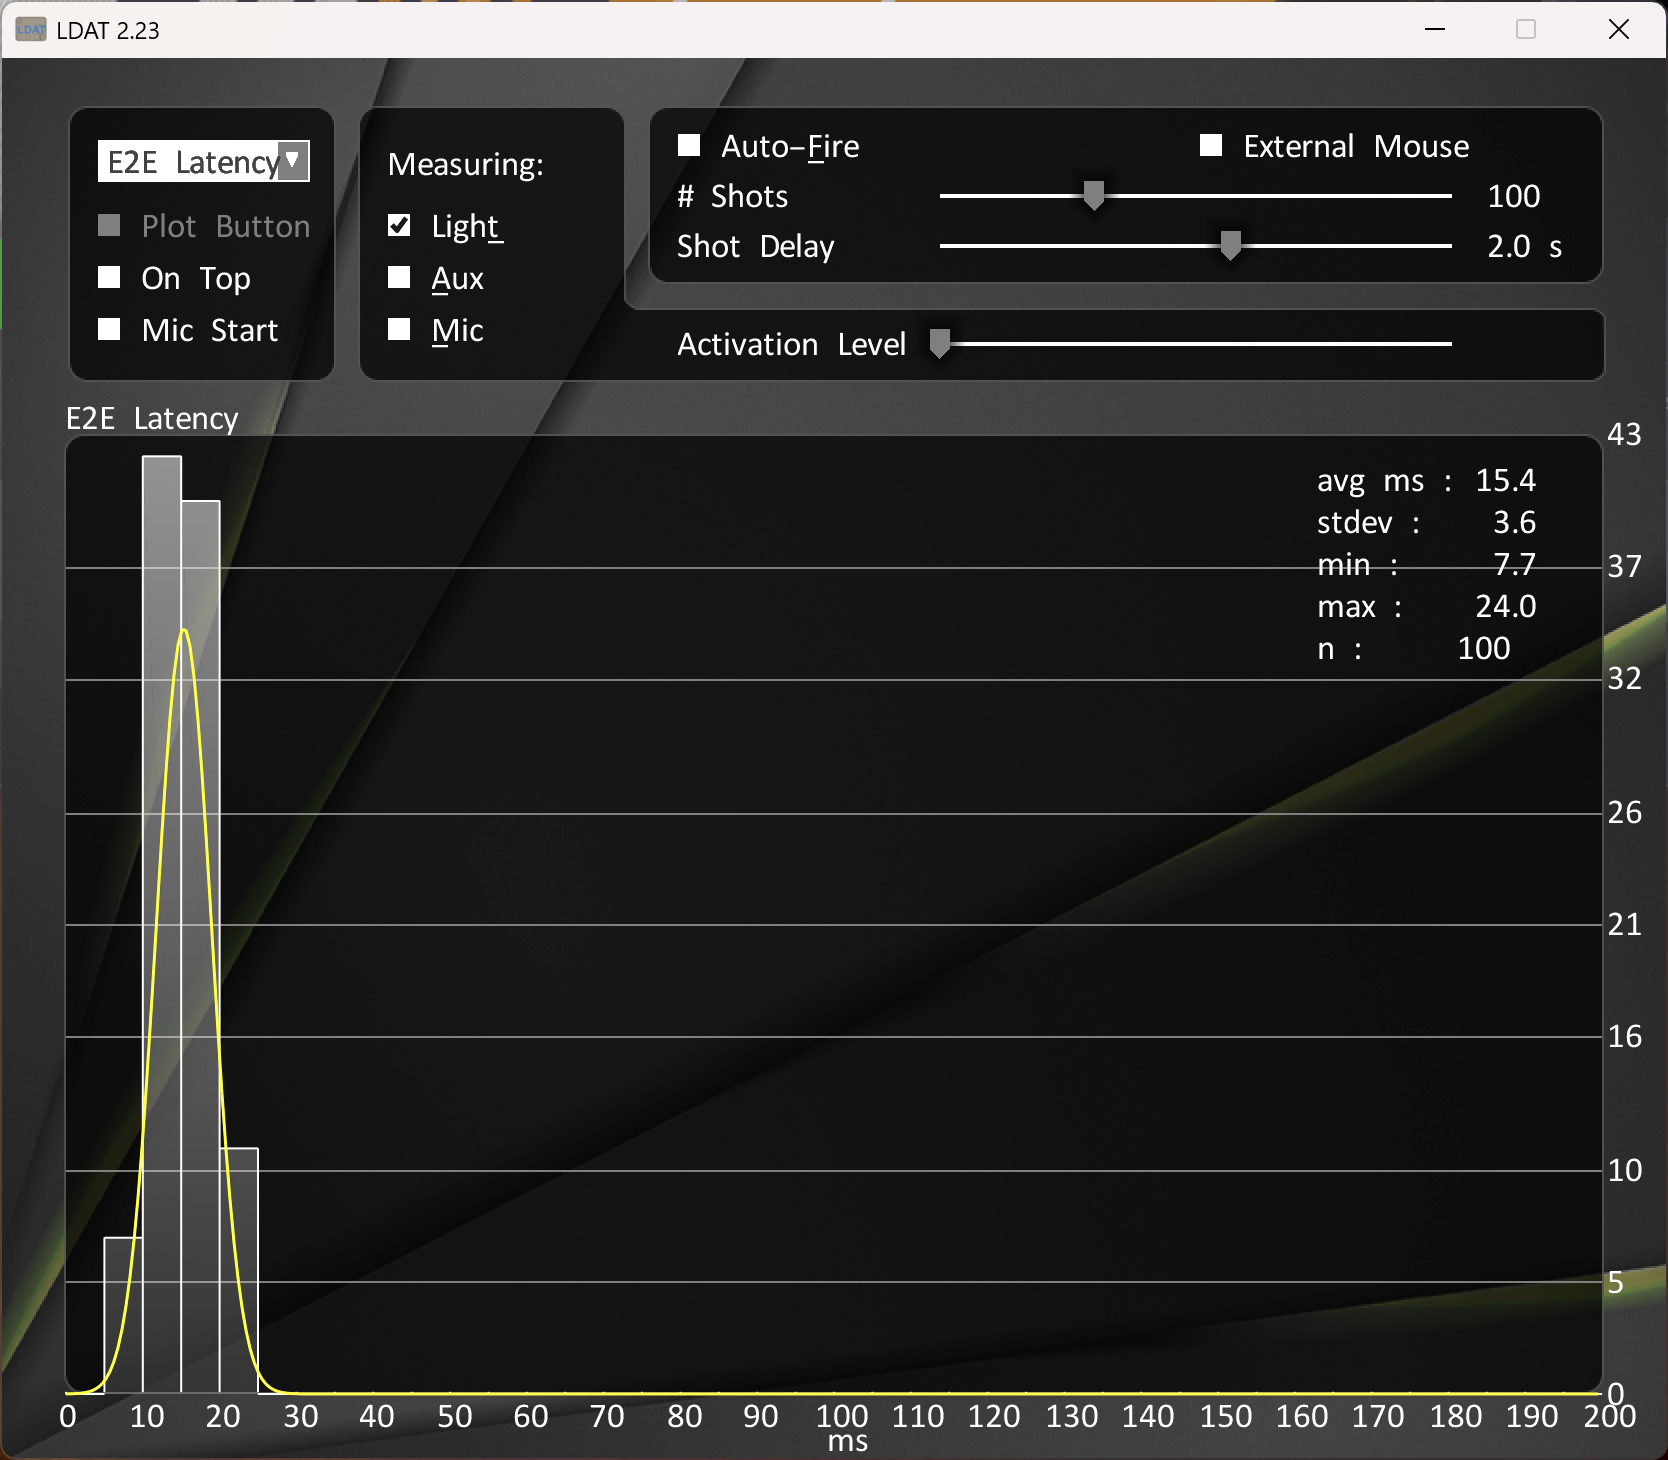The width and height of the screenshot is (1668, 1460).
Task: Click the LDAT app icon in title bar
Action: (x=30, y=30)
